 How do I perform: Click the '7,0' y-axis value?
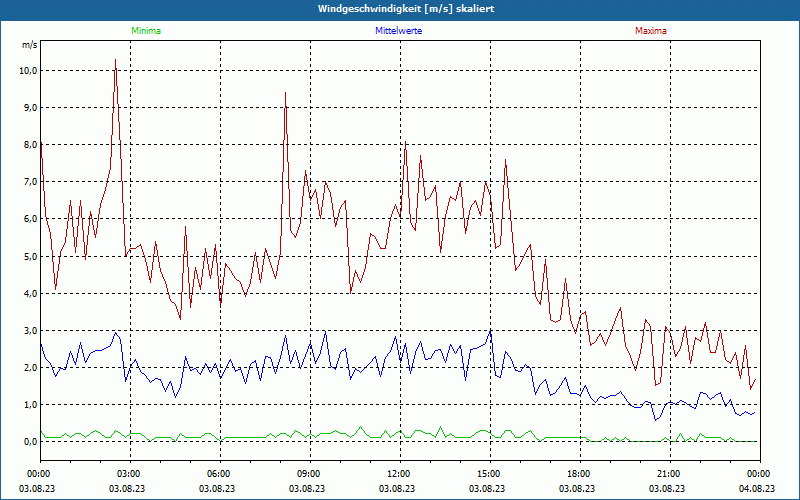click(x=30, y=182)
